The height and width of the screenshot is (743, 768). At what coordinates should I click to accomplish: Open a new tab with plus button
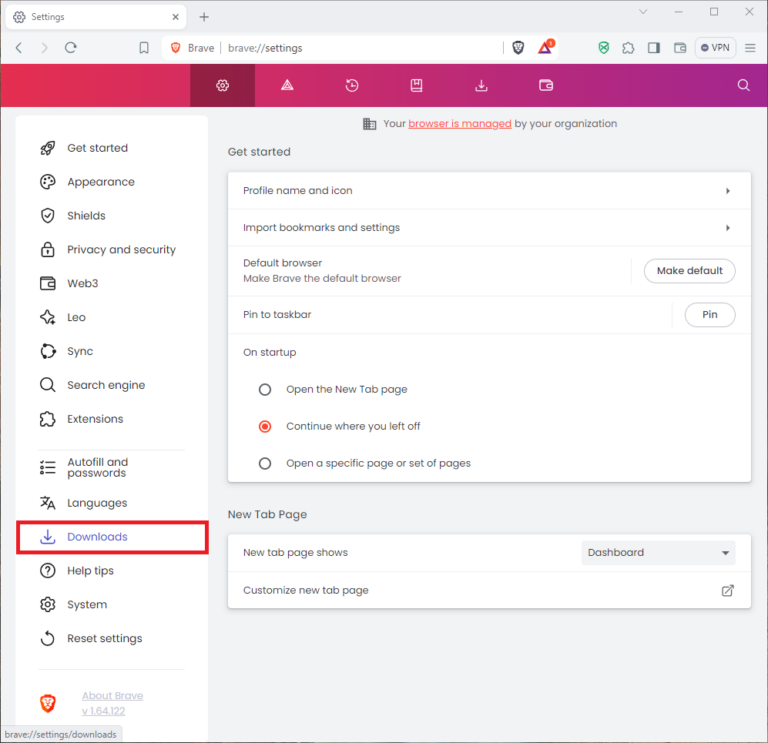click(x=204, y=17)
